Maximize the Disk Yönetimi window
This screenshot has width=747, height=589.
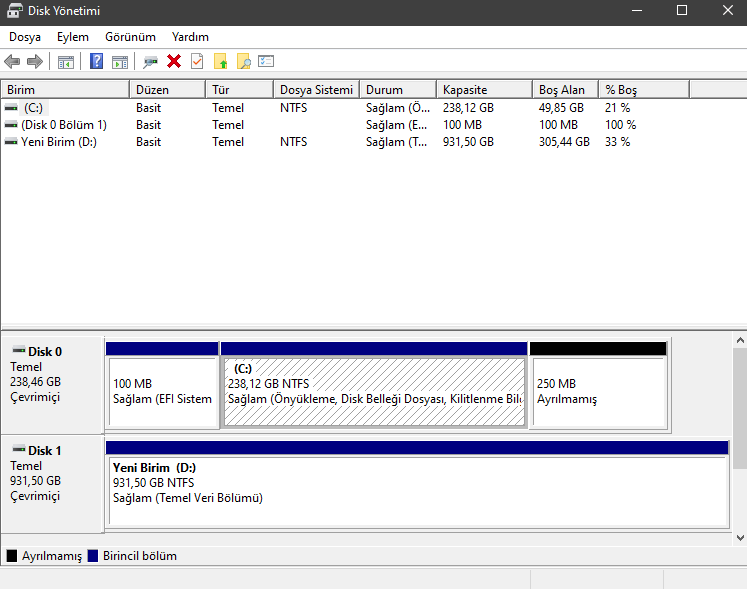pos(682,10)
